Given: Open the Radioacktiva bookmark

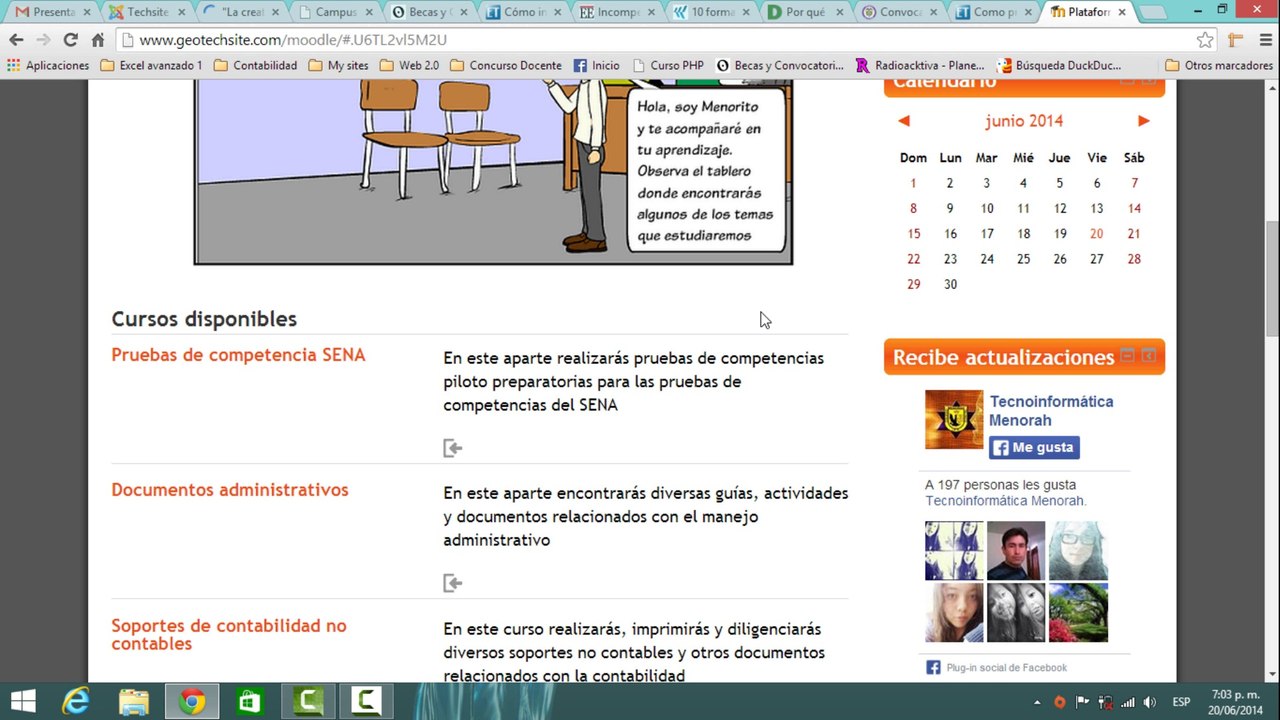Looking at the screenshot, I should pyautogui.click(x=921, y=66).
